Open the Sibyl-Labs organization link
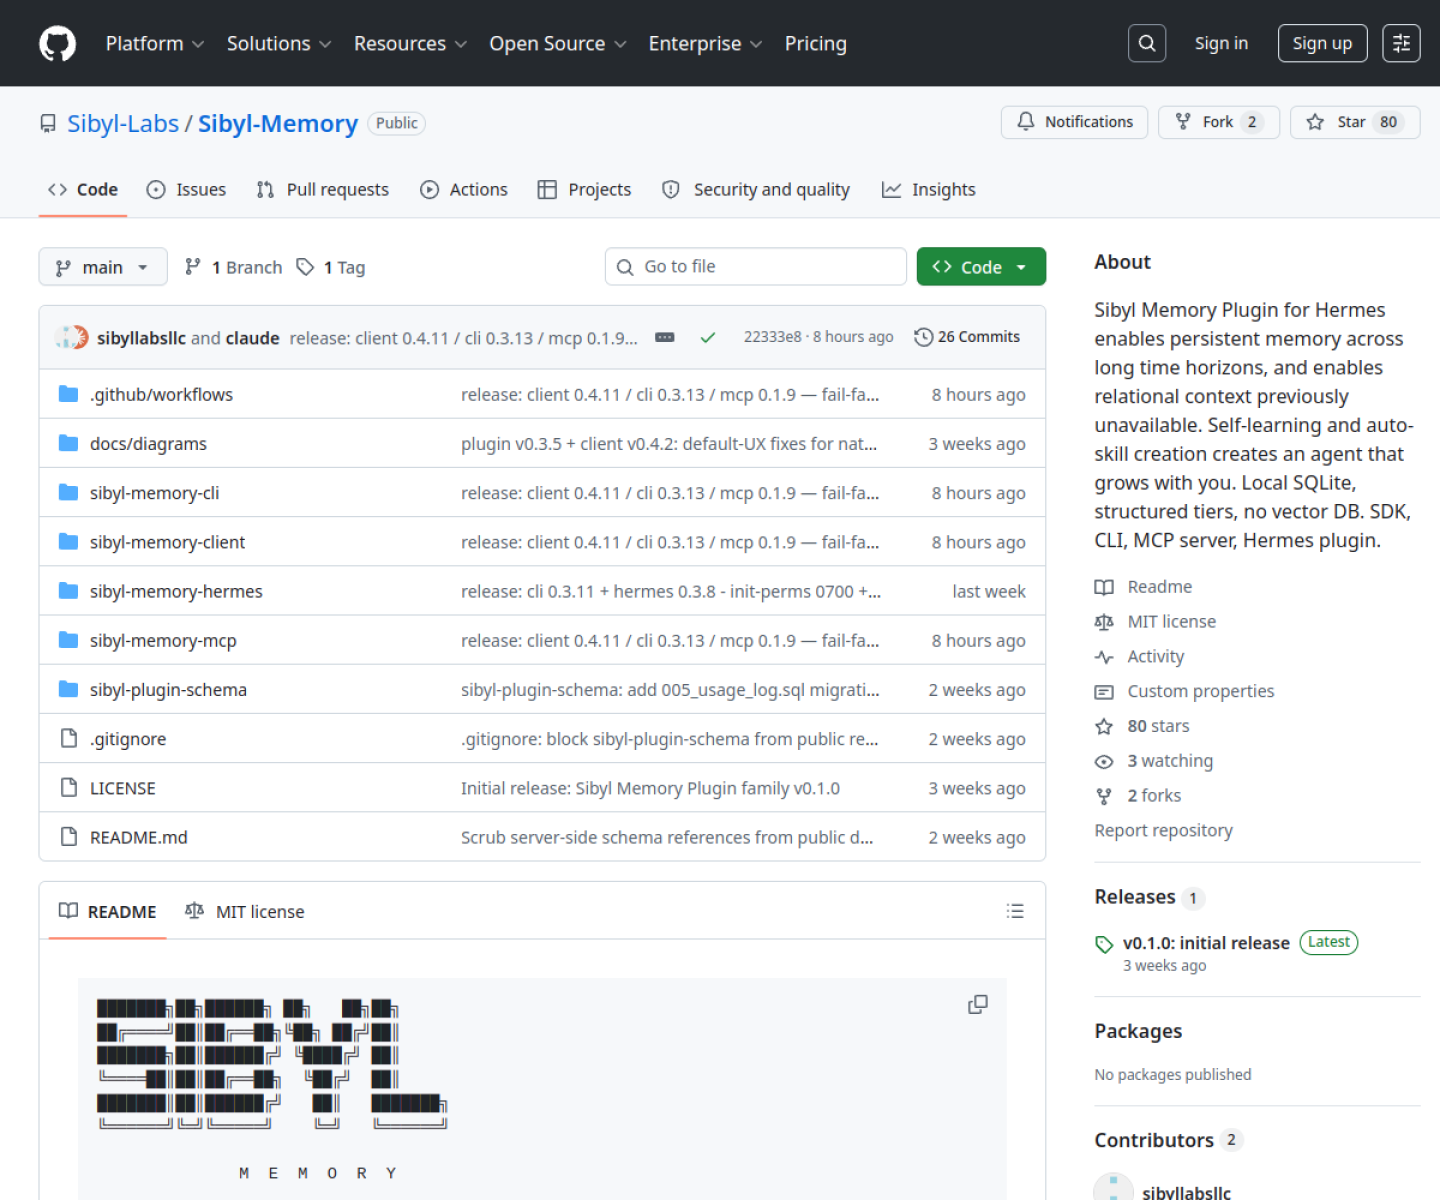The width and height of the screenshot is (1440, 1200). [123, 123]
